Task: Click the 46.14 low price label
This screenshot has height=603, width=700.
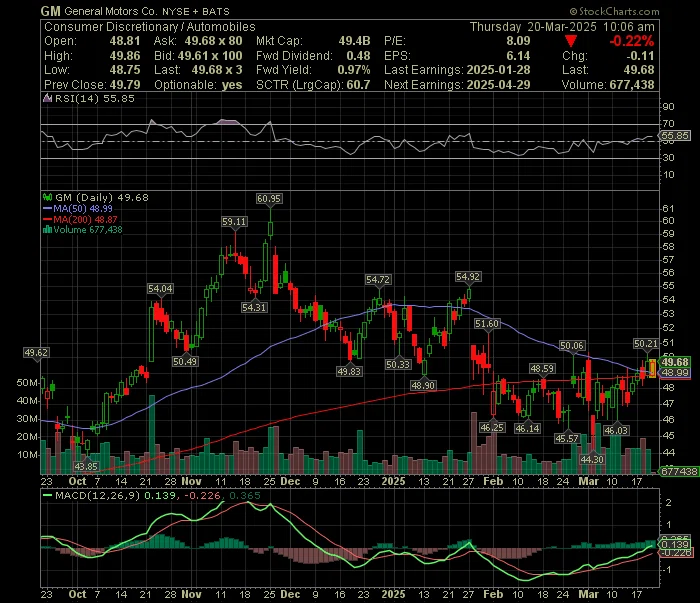Action: (x=527, y=428)
